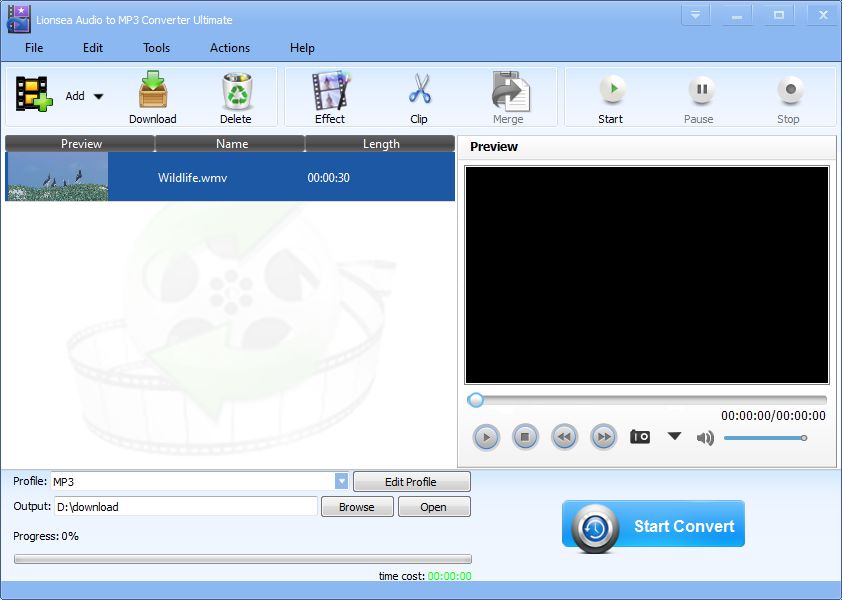Minimize the converter window
This screenshot has width=842, height=600.
[737, 15]
